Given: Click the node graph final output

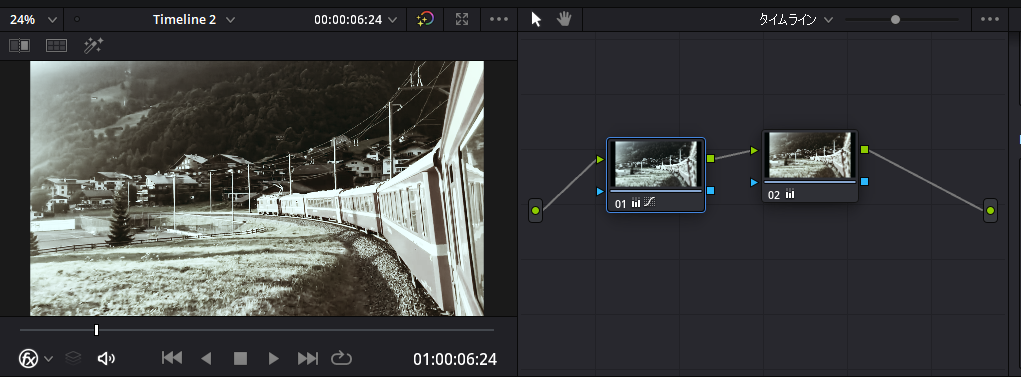Looking at the screenshot, I should (x=990, y=210).
